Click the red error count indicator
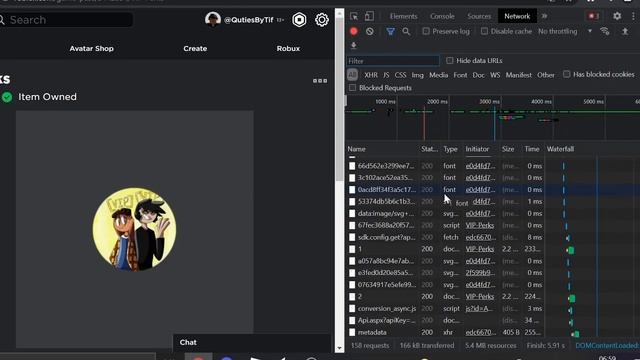This screenshot has height=360, width=640. click(593, 16)
